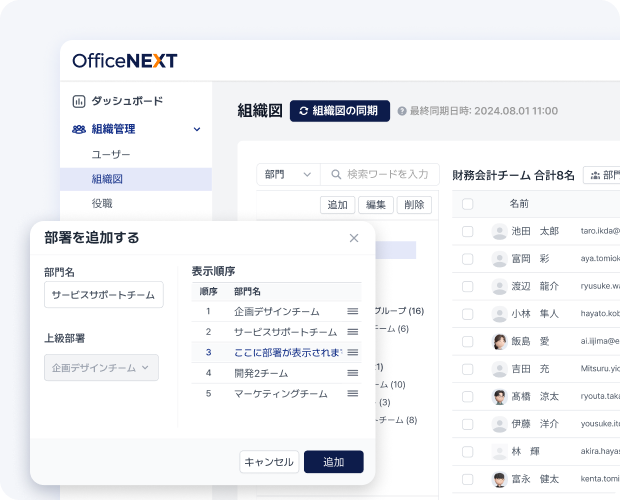Click drag handle for マーケティングチーム row

[352, 394]
